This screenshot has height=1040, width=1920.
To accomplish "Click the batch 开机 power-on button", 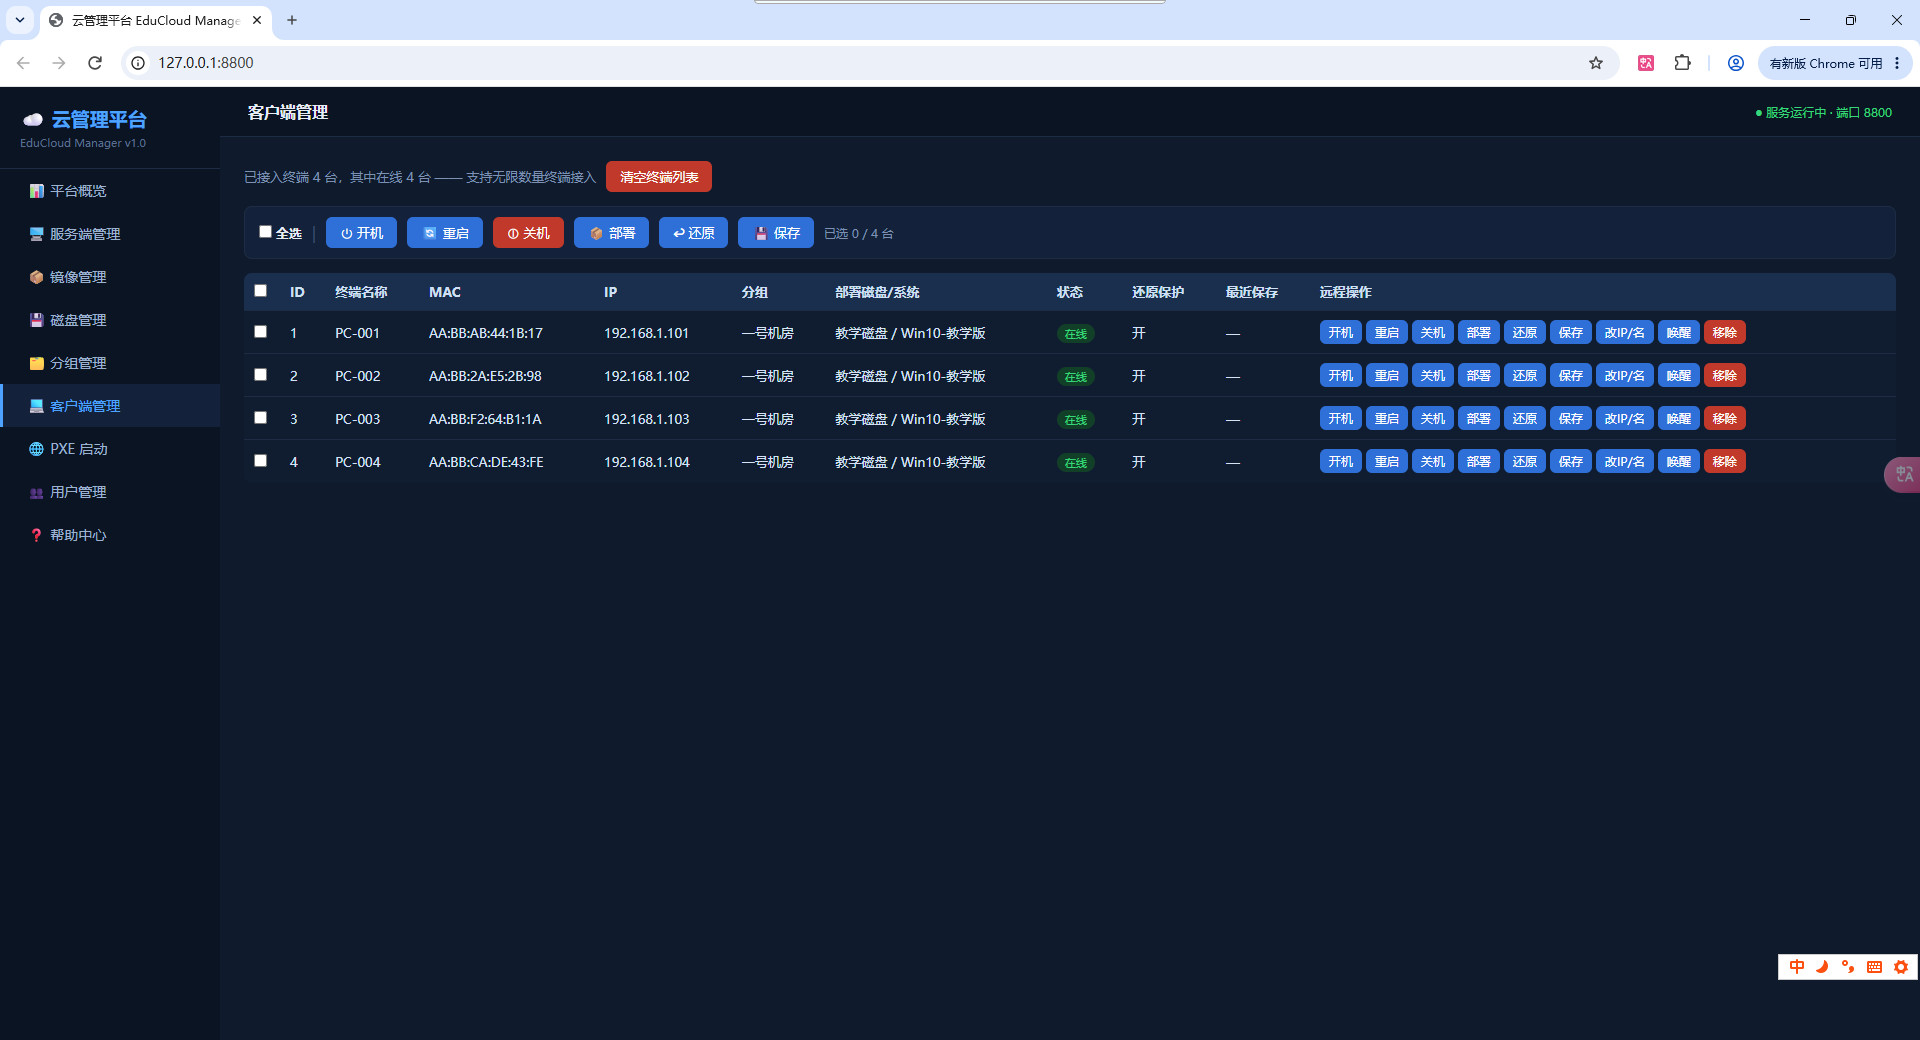I will pos(361,233).
